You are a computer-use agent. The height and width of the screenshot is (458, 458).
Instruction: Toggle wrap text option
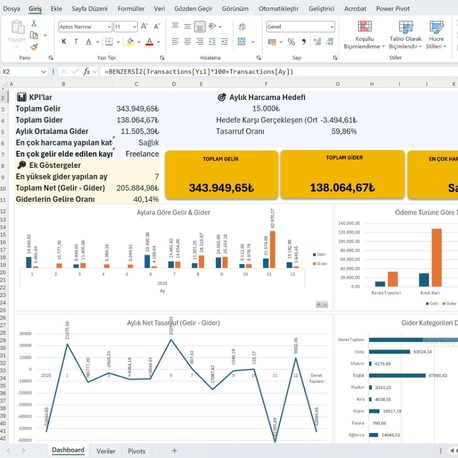(242, 26)
